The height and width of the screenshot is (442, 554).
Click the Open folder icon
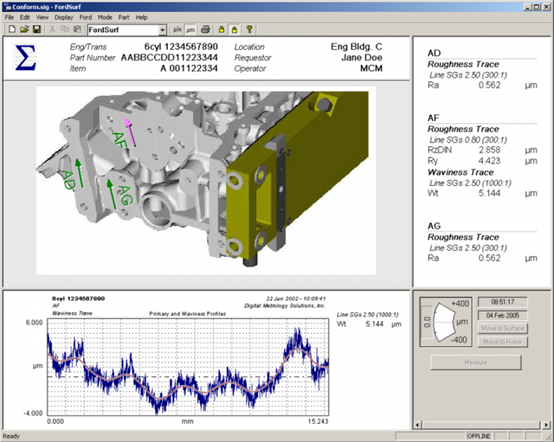pos(24,29)
